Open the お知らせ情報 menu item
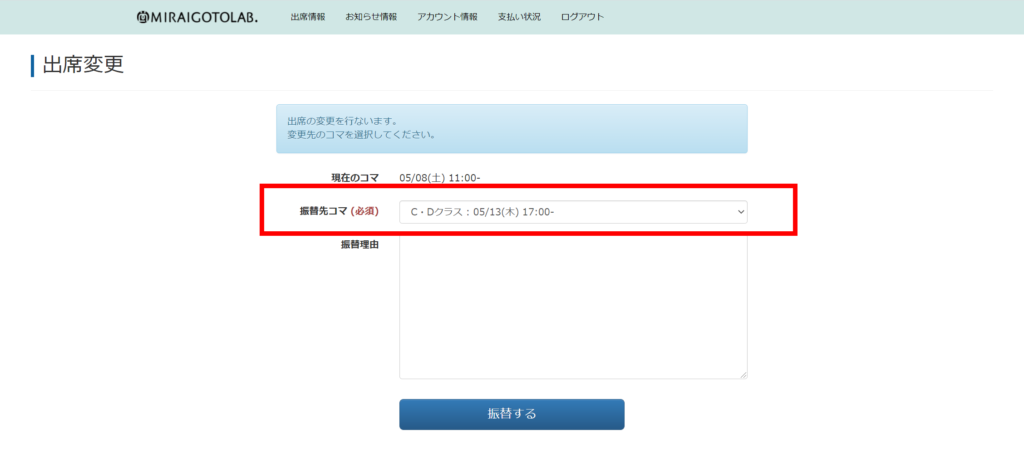1024x463 pixels. pyautogui.click(x=371, y=17)
